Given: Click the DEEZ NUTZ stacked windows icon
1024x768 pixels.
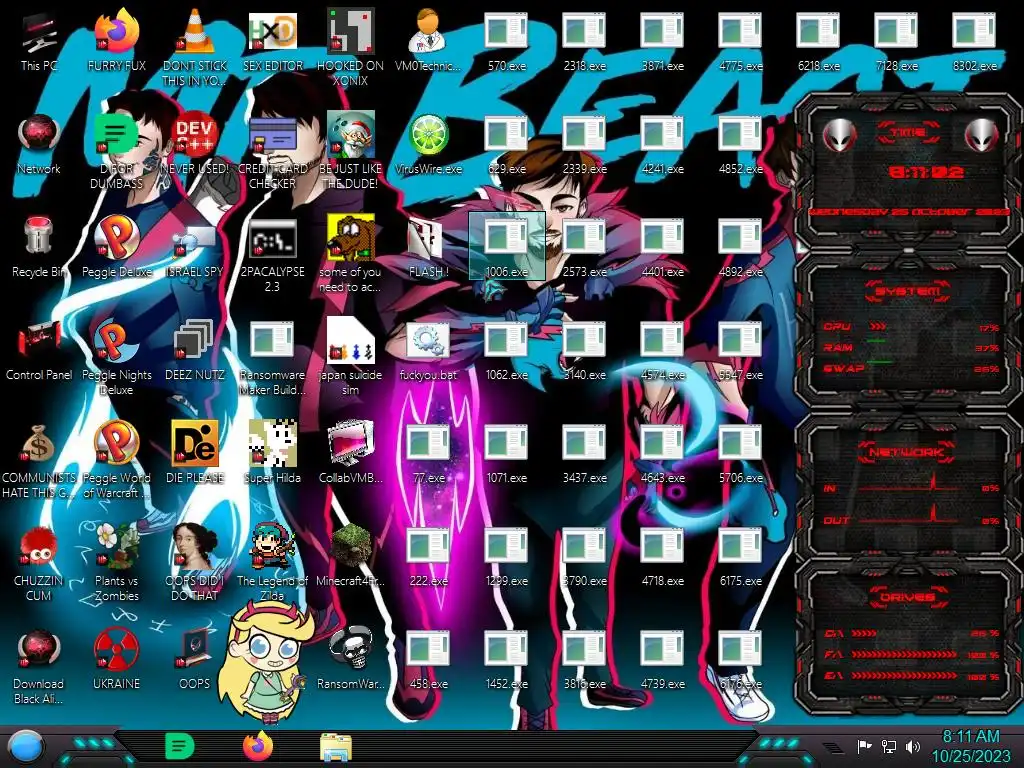Looking at the screenshot, I should (195, 351).
